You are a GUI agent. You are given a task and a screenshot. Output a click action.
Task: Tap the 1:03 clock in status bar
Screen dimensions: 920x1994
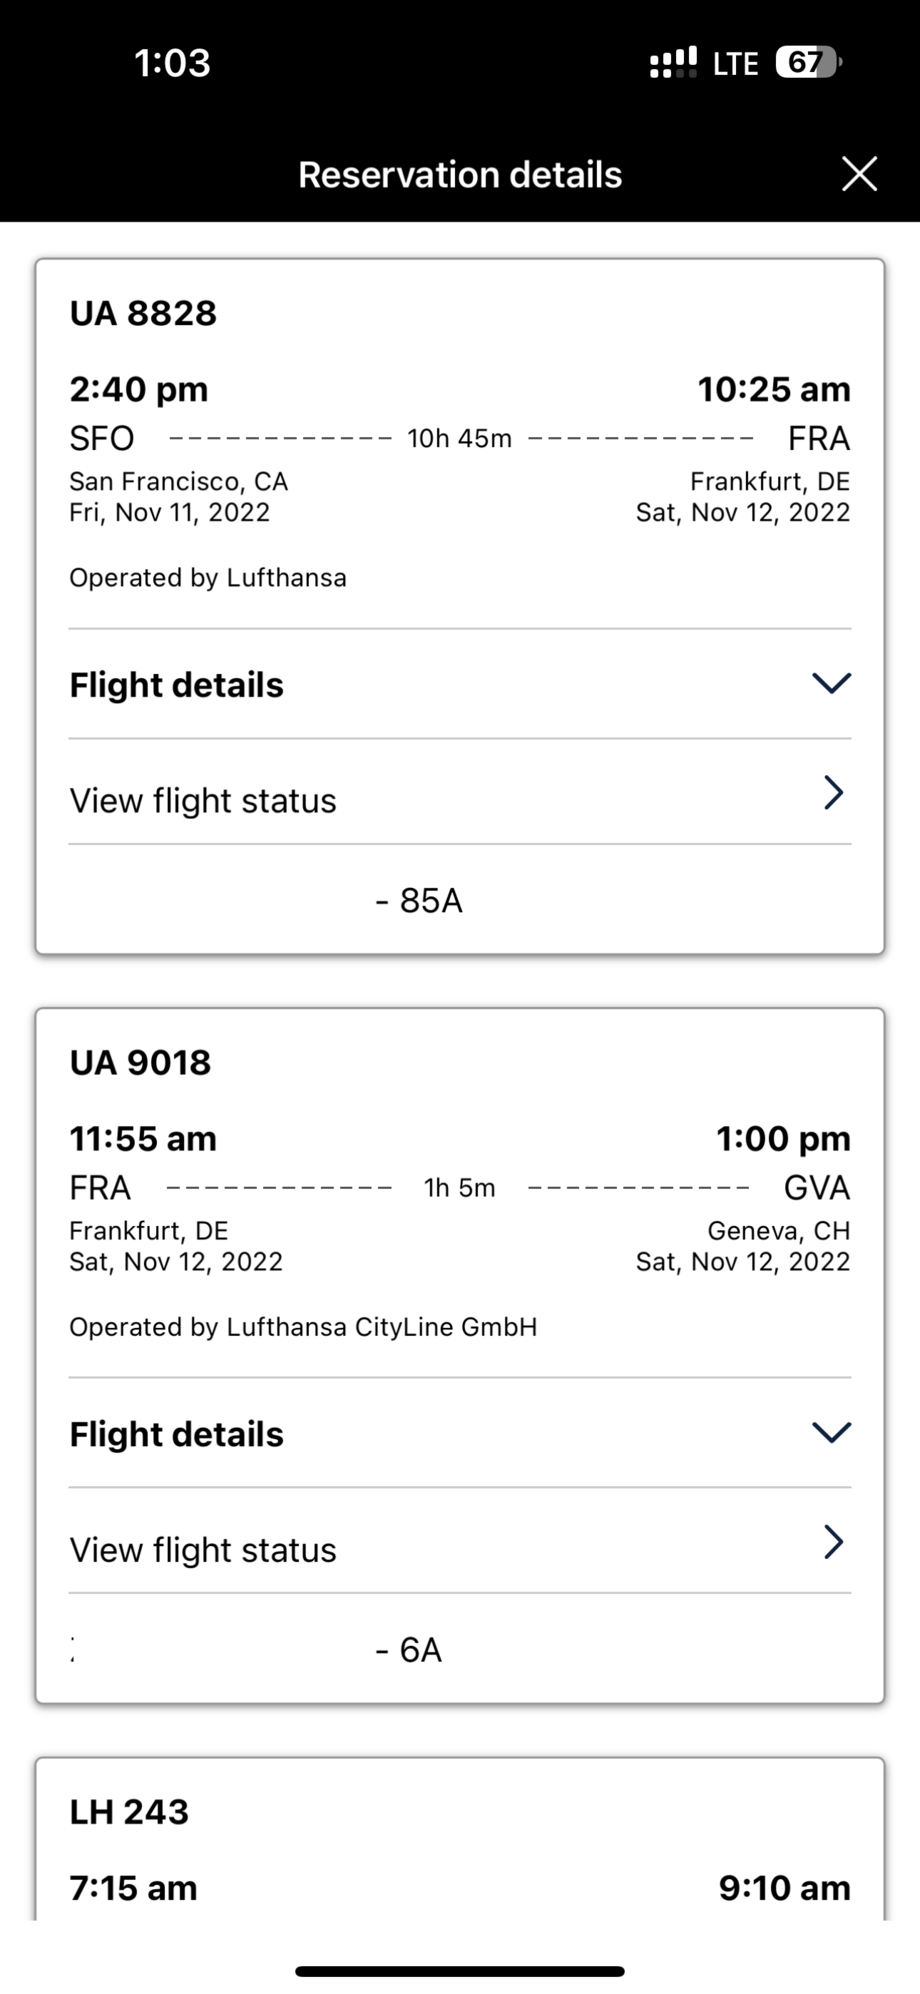172,63
